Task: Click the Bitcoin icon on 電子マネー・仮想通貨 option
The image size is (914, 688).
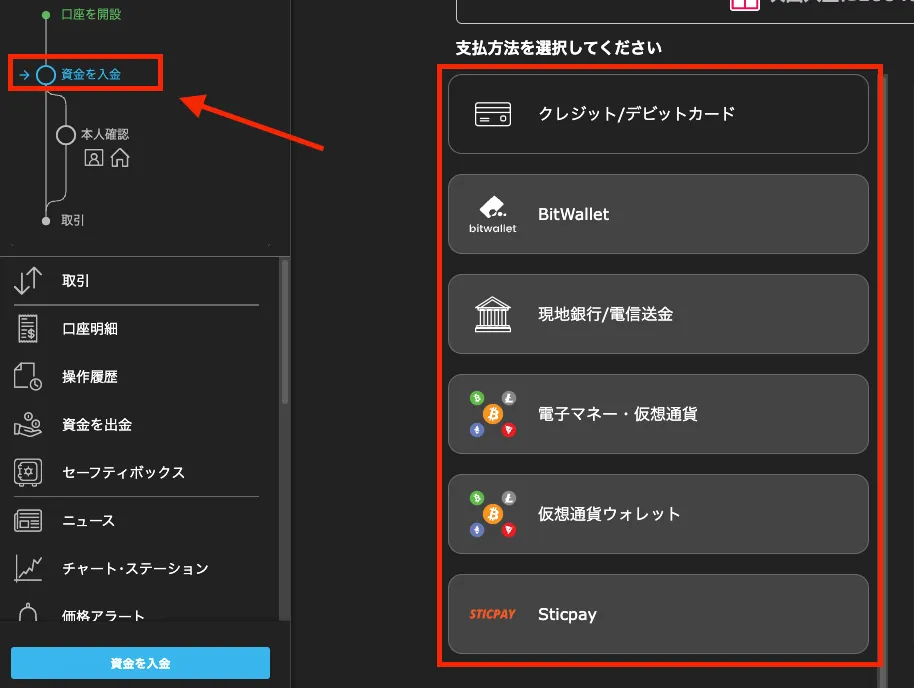Action: [492, 414]
